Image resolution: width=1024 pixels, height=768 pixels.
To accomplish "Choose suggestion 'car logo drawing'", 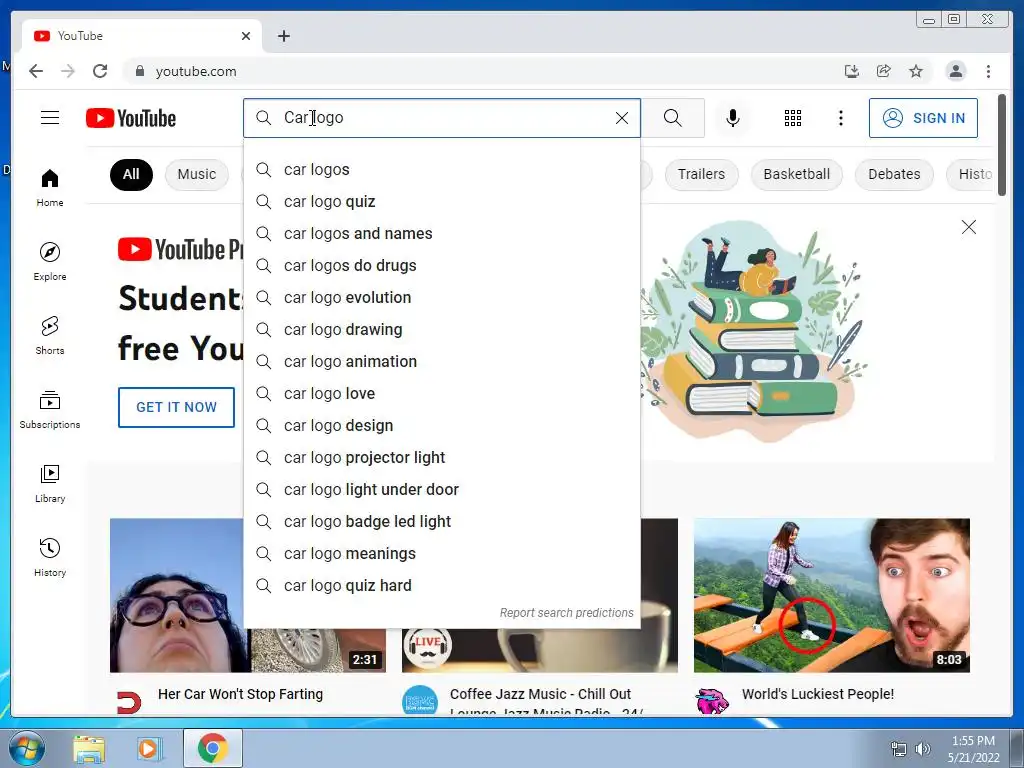I will pos(442,330).
